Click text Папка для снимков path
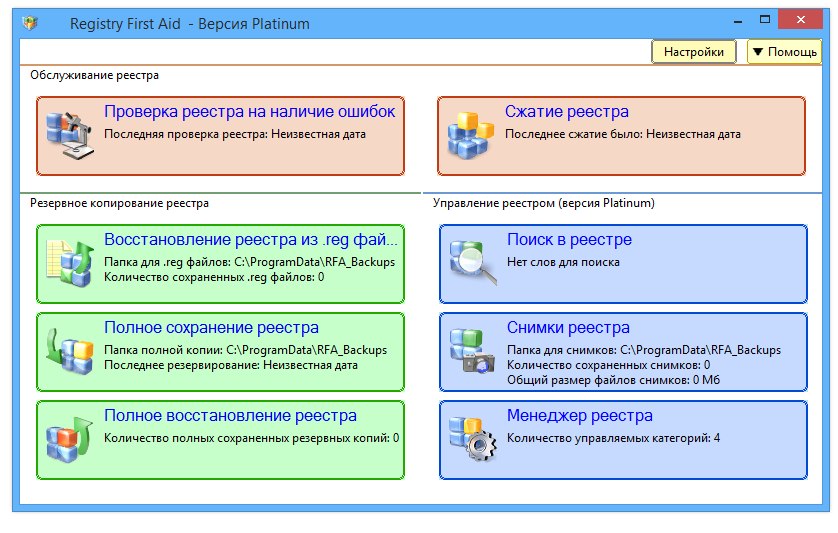 643,350
